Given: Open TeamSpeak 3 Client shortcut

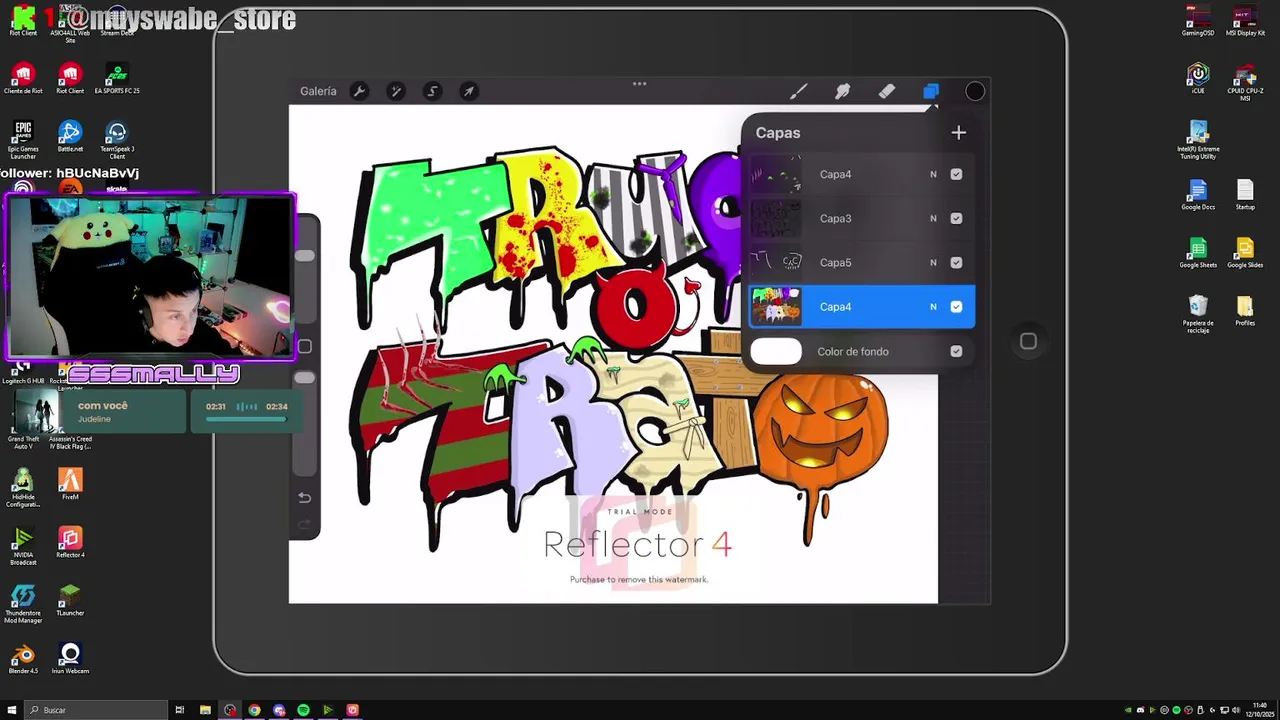Looking at the screenshot, I should [x=117, y=139].
